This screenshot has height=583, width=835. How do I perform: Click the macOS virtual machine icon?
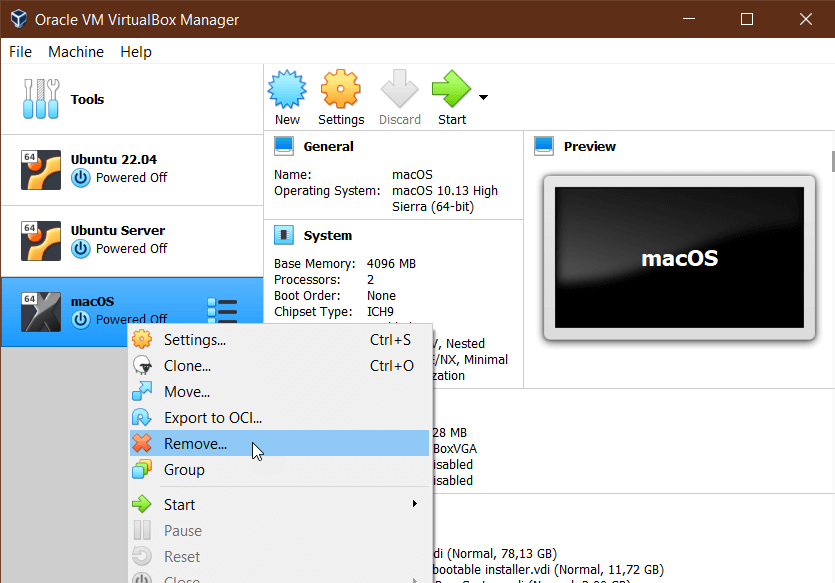click(x=41, y=312)
